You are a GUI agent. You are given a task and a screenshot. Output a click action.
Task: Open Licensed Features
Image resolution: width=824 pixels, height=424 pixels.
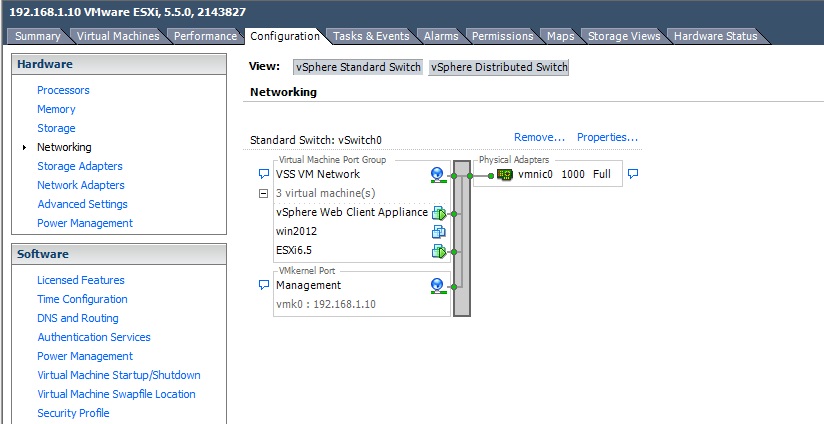pos(80,280)
